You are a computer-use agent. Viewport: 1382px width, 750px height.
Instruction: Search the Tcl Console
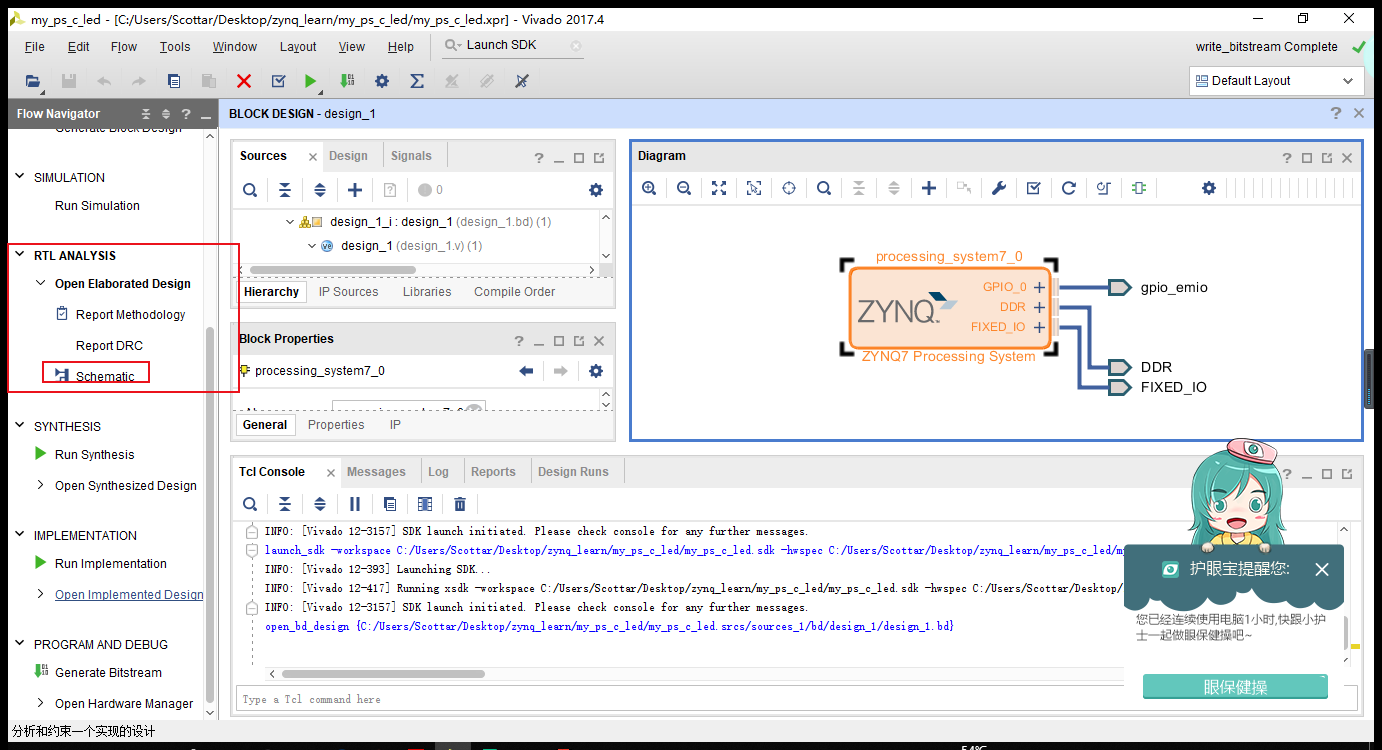click(x=250, y=504)
